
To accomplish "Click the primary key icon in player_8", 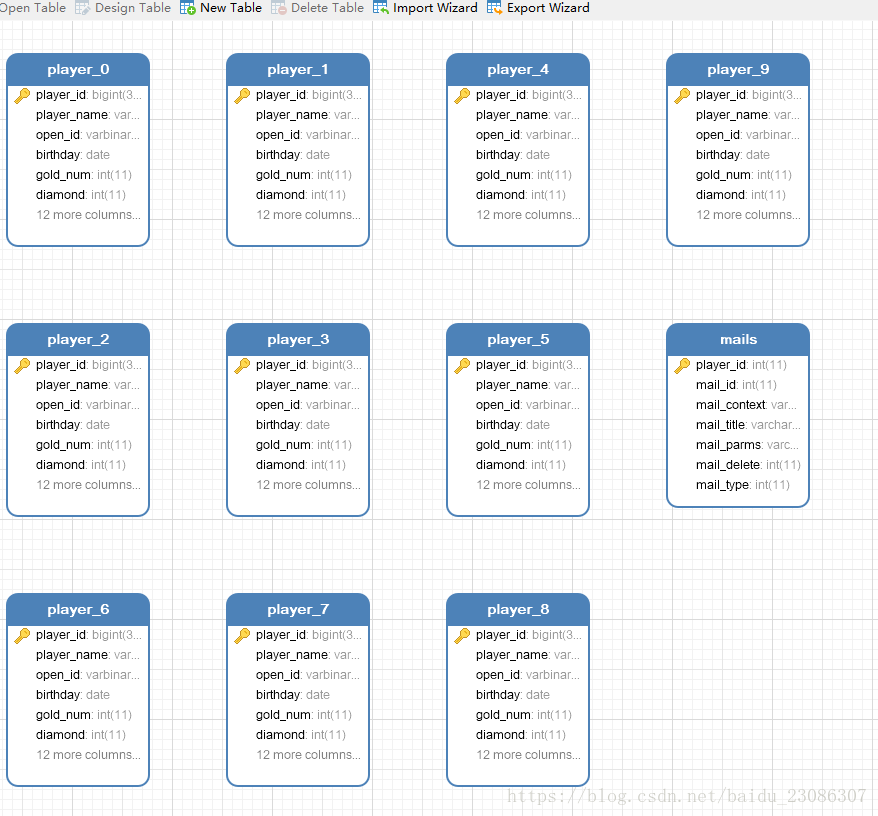I will click(462, 635).
